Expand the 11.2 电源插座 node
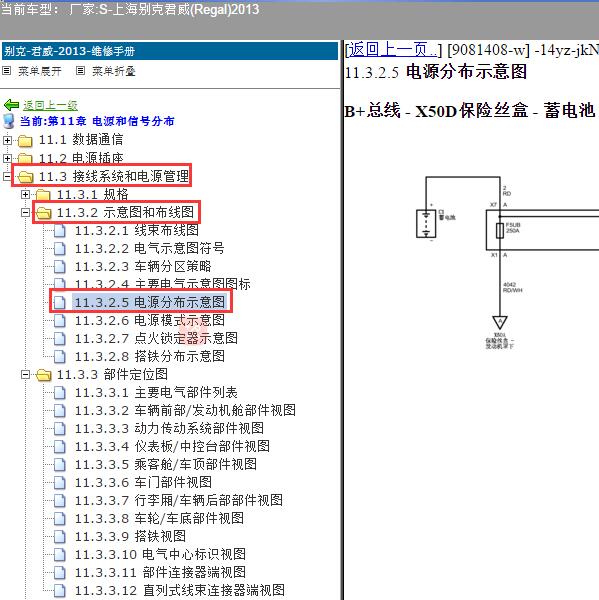Viewport: 599px width, 600px height. click(7, 158)
